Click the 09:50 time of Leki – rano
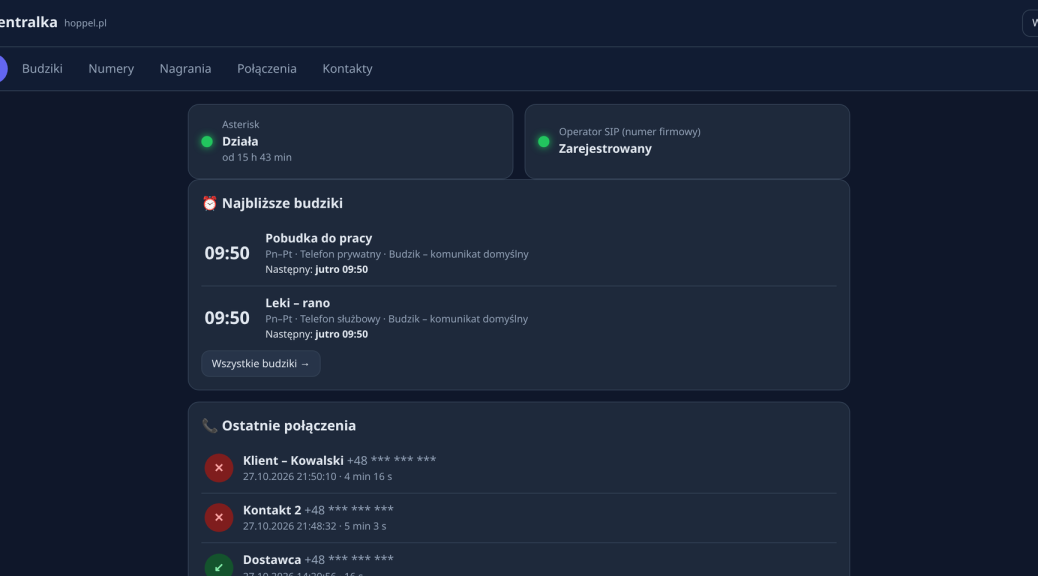Viewport: 1038px width, 576px height. coord(227,318)
